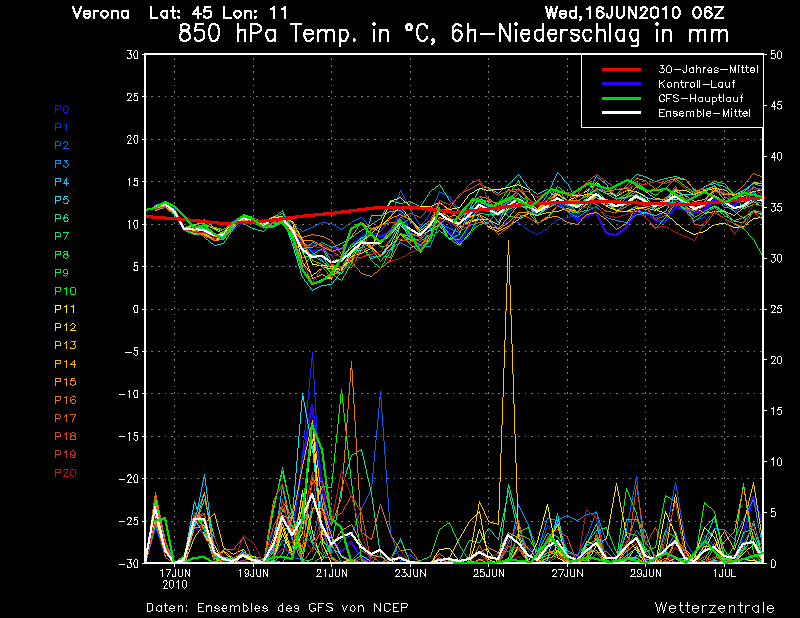
Task: Click the Wed,16JUN2010 06Z run timestamp
Action: [x=660, y=13]
